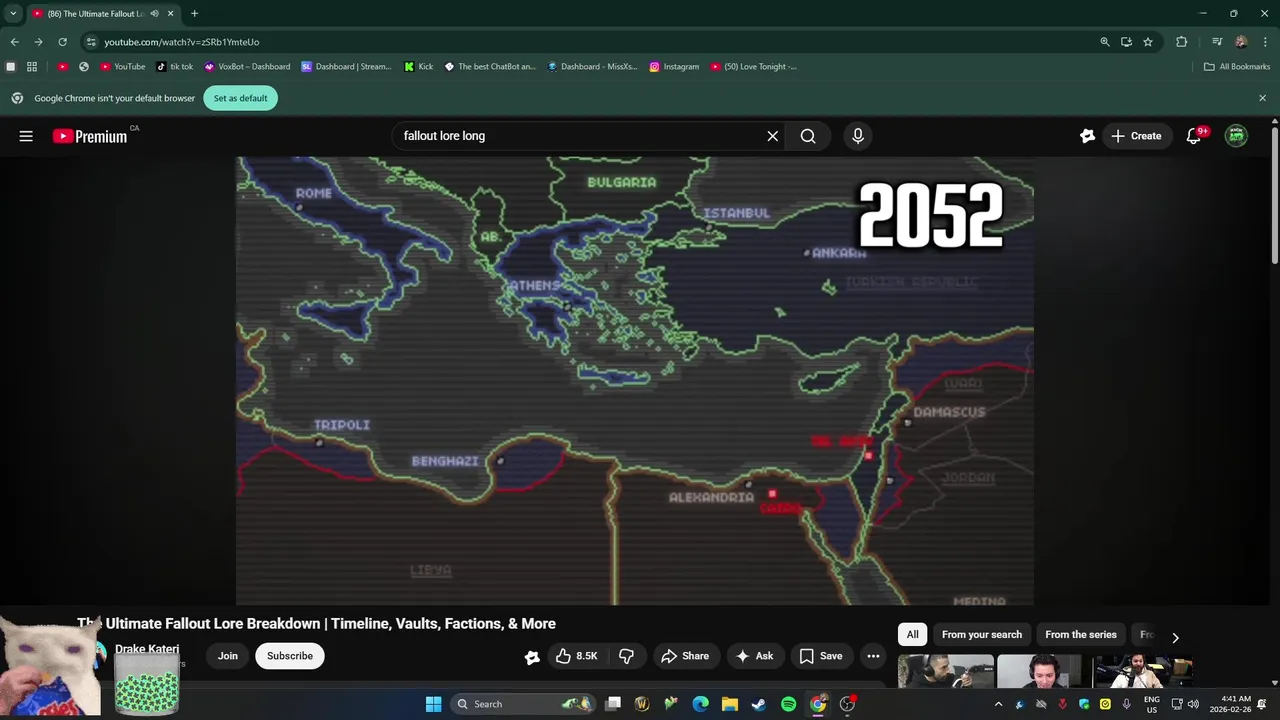Reload the page
The width and height of the screenshot is (1280, 720).
point(62,42)
